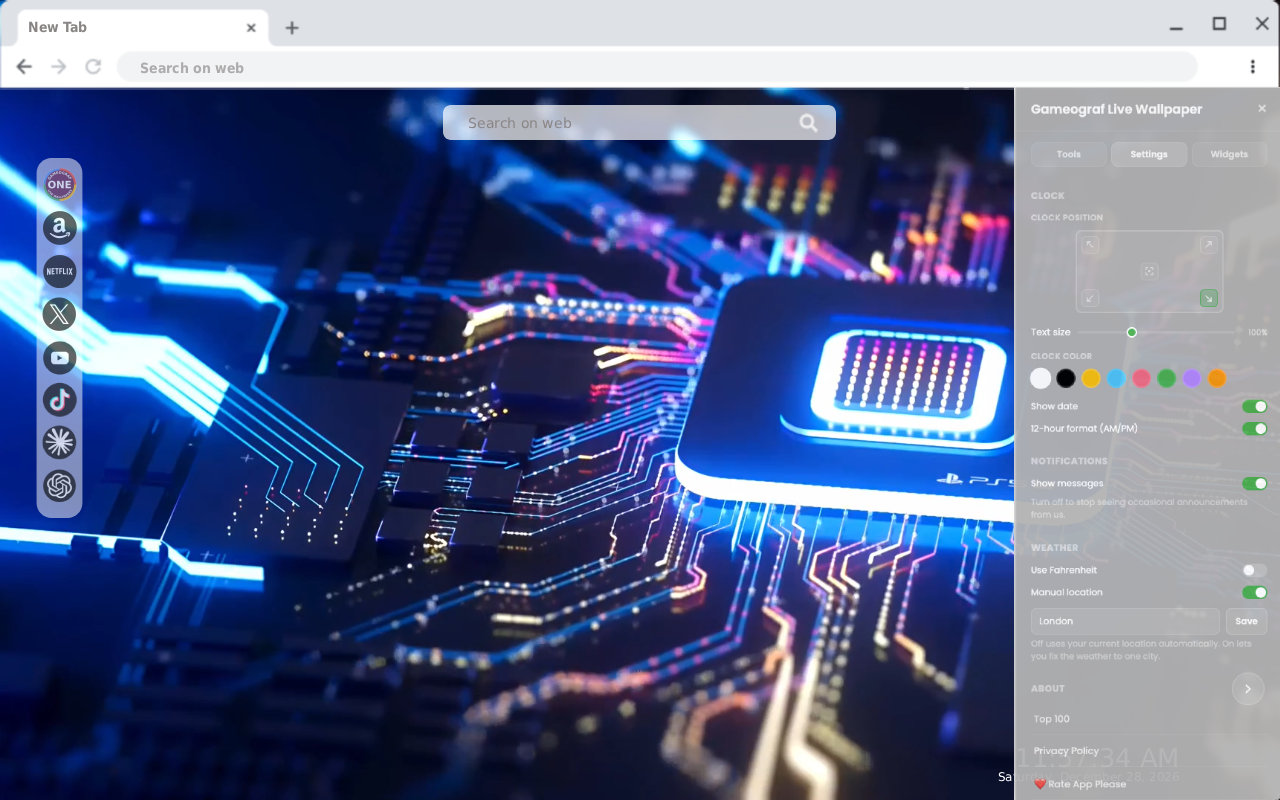
Task: Disable the 12-hour format (AM/PM) switch
Action: 1254,429
